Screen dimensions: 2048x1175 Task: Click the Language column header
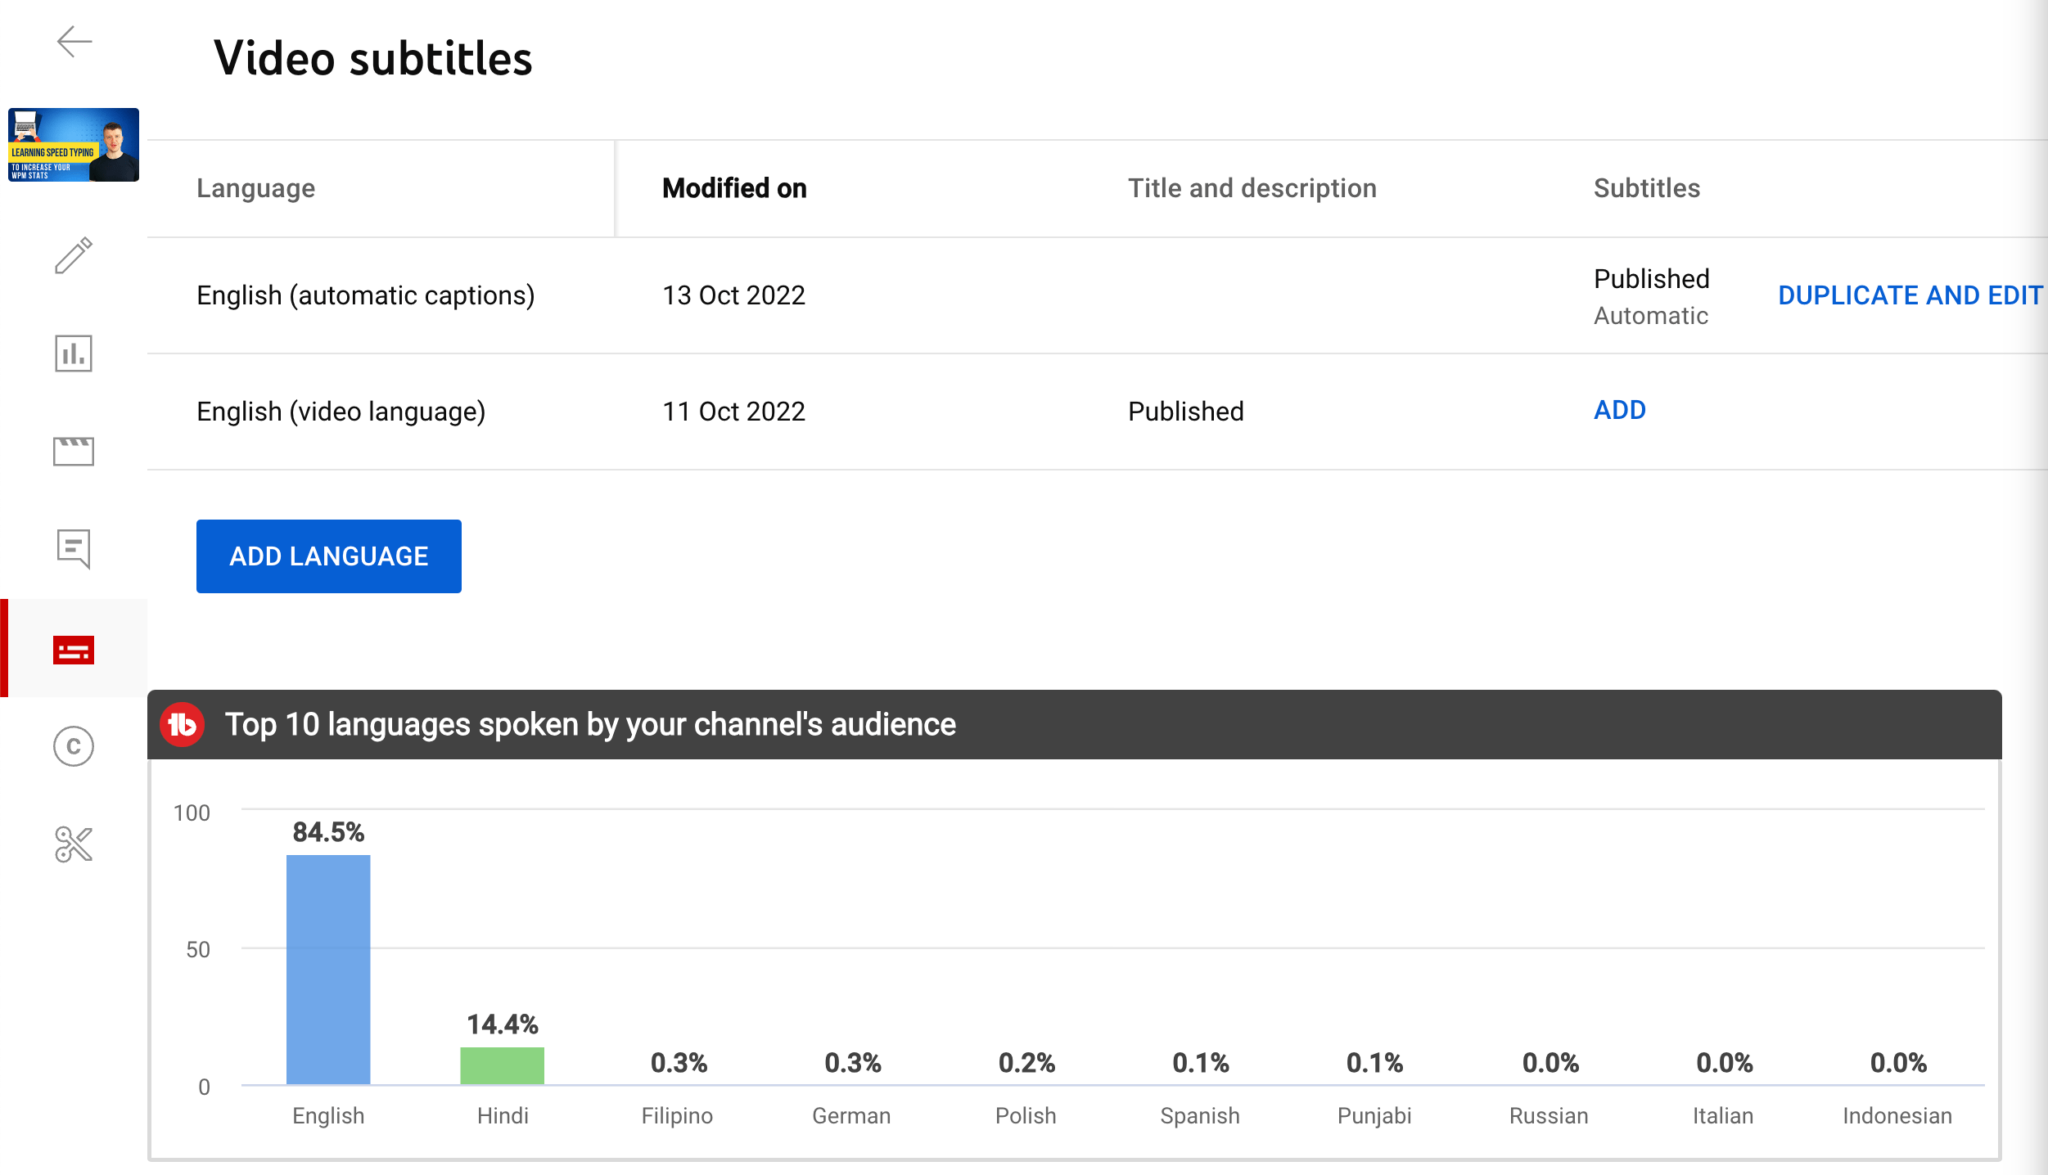(x=256, y=188)
